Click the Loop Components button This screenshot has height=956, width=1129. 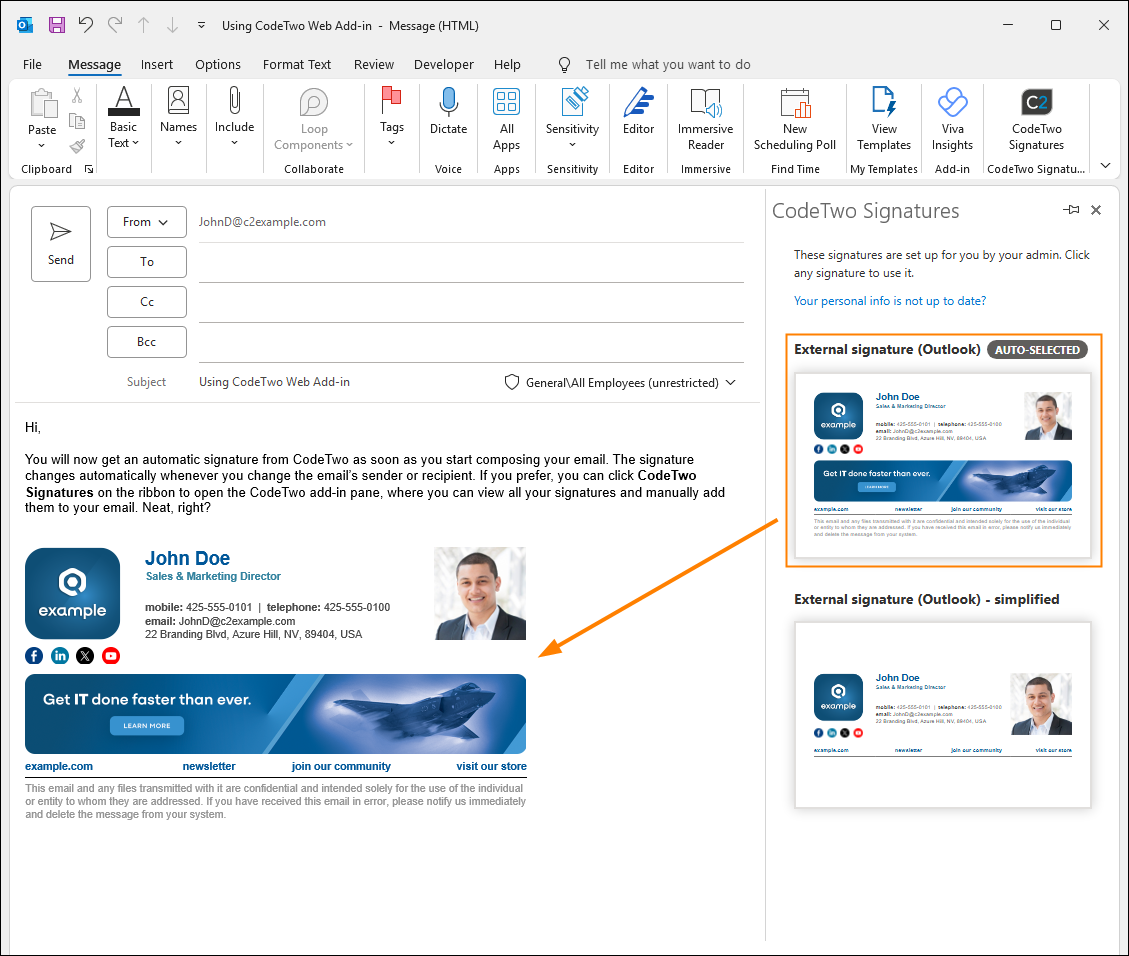314,119
